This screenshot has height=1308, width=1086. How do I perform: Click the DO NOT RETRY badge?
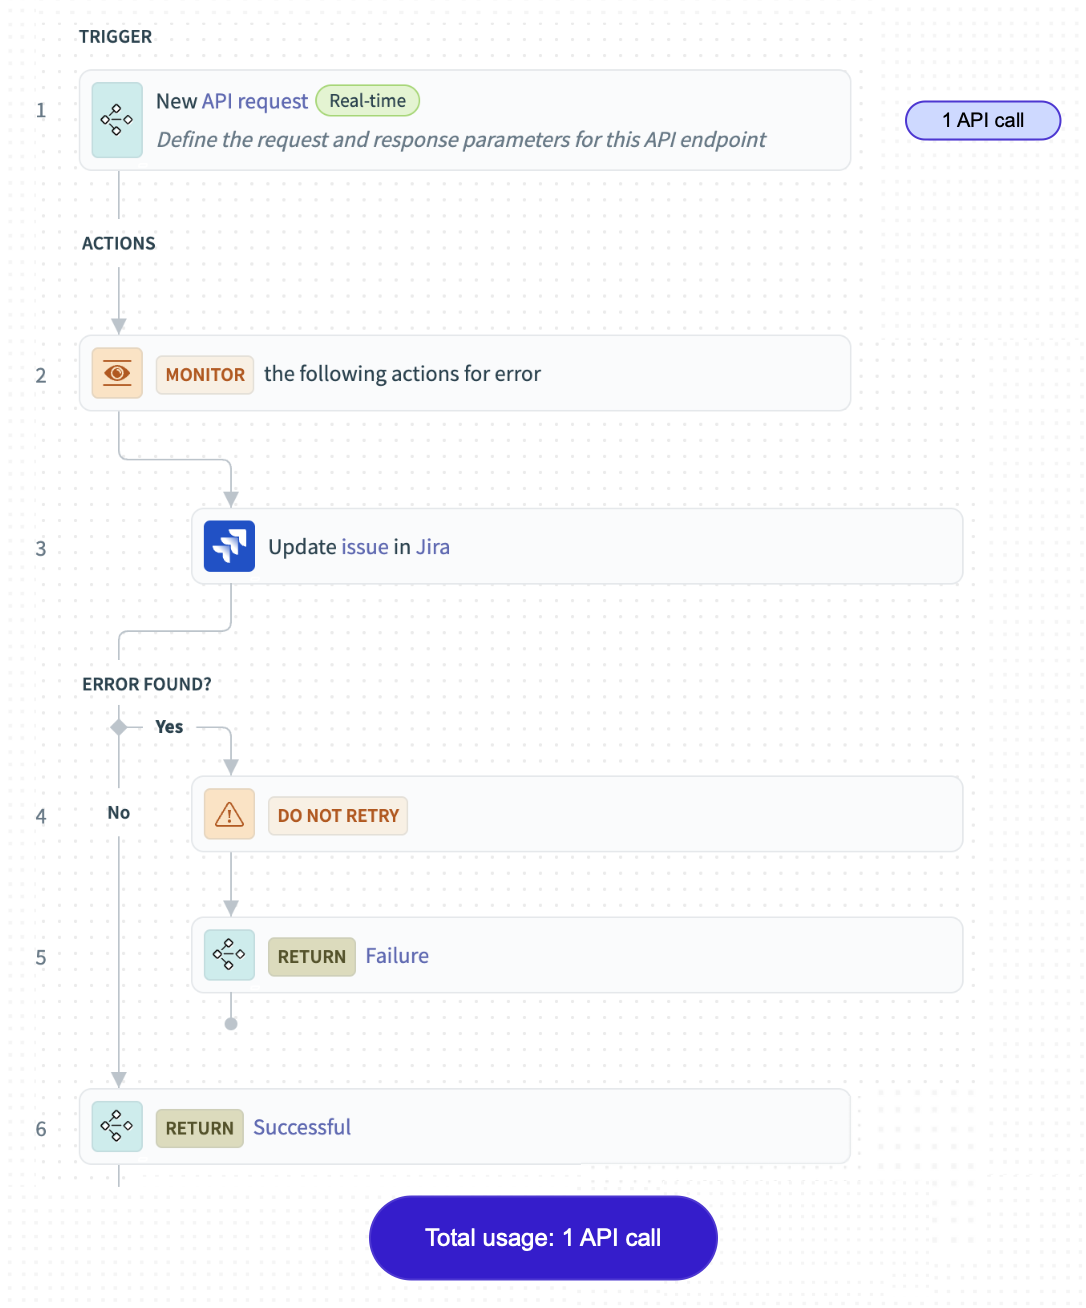click(x=338, y=815)
